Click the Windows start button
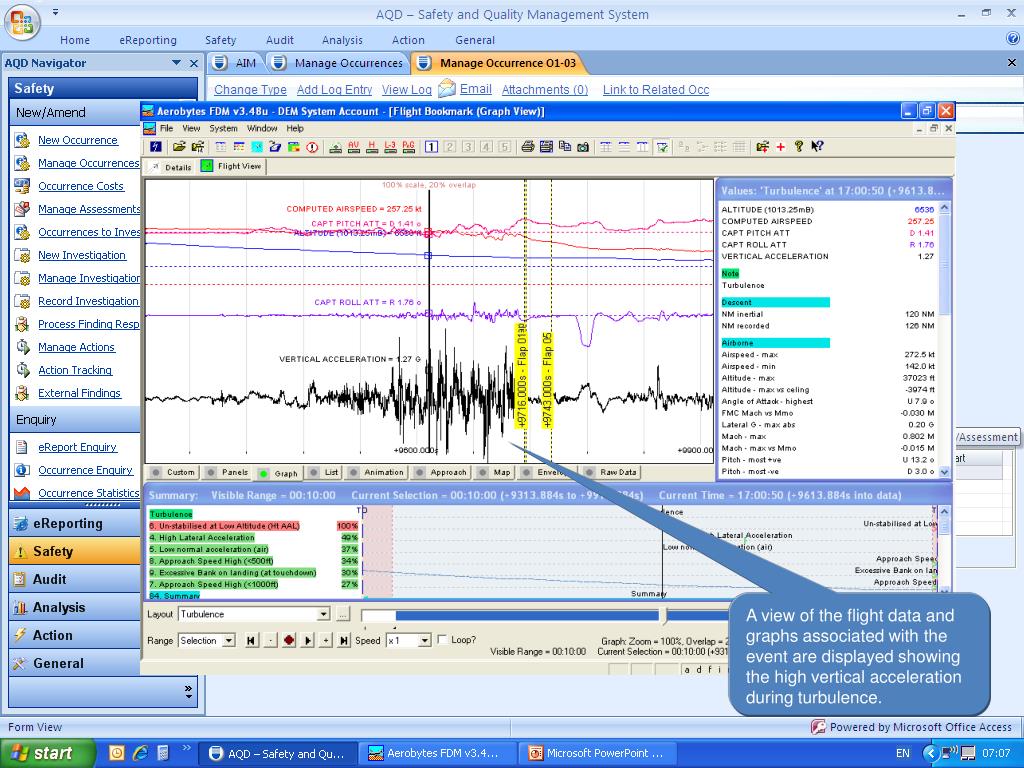Image resolution: width=1024 pixels, height=768 pixels. [47, 753]
